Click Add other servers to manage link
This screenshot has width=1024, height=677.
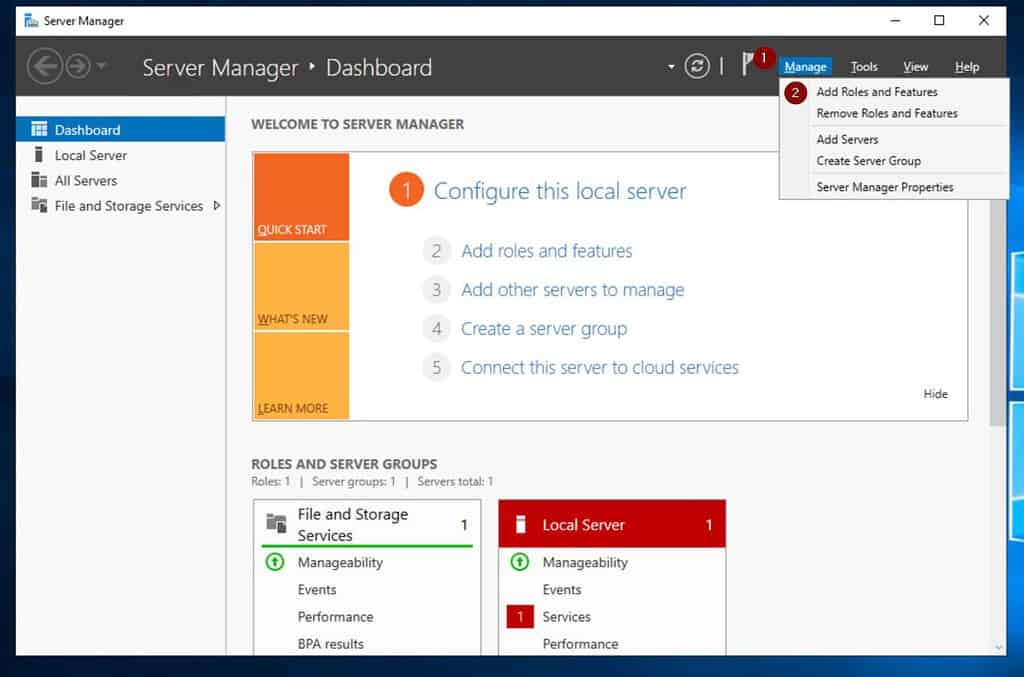tap(573, 290)
